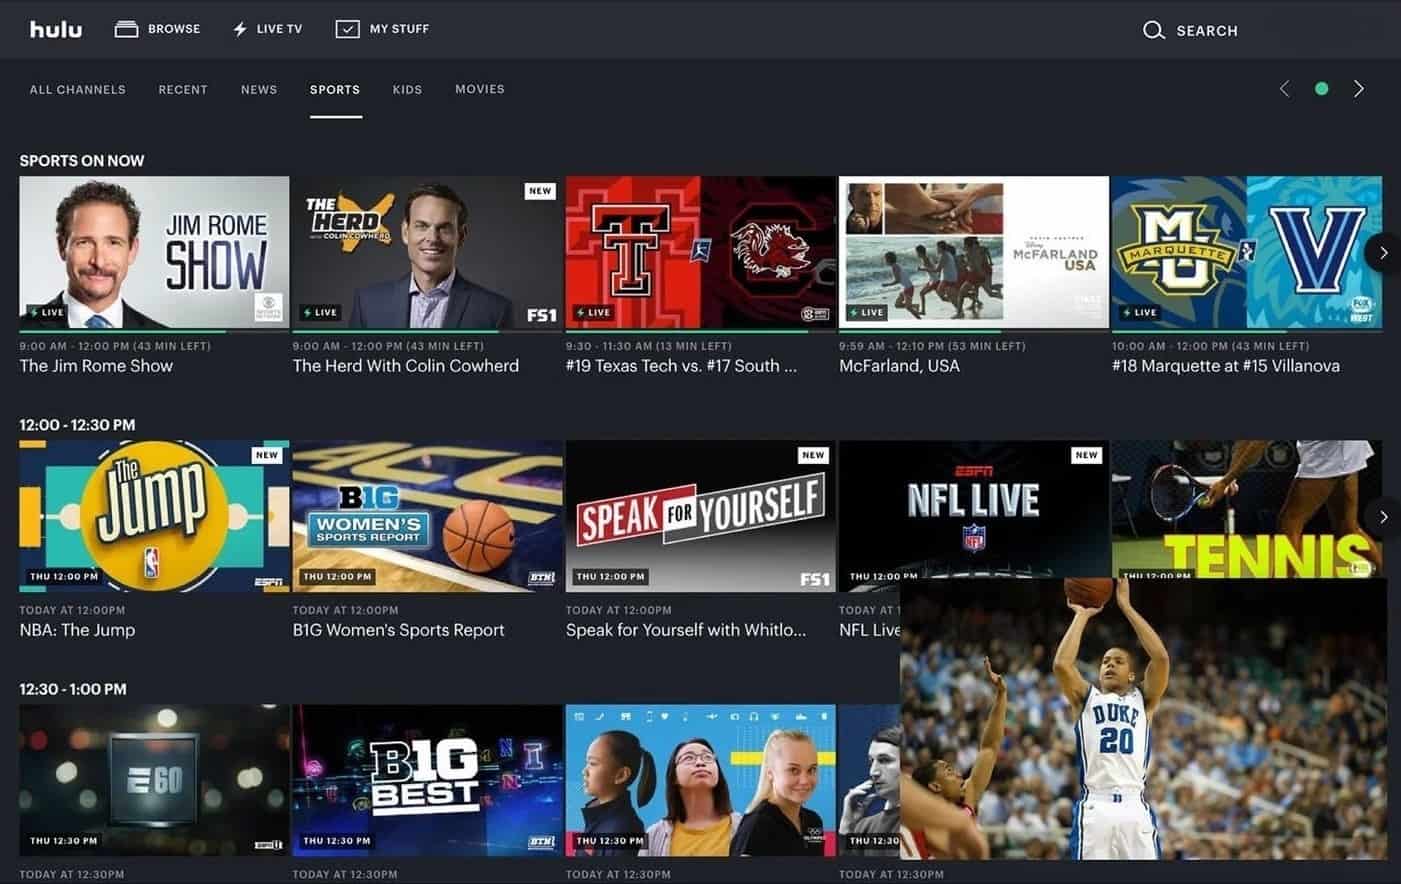The height and width of the screenshot is (884, 1401).
Task: Click the Live TV label
Action: [x=279, y=29]
